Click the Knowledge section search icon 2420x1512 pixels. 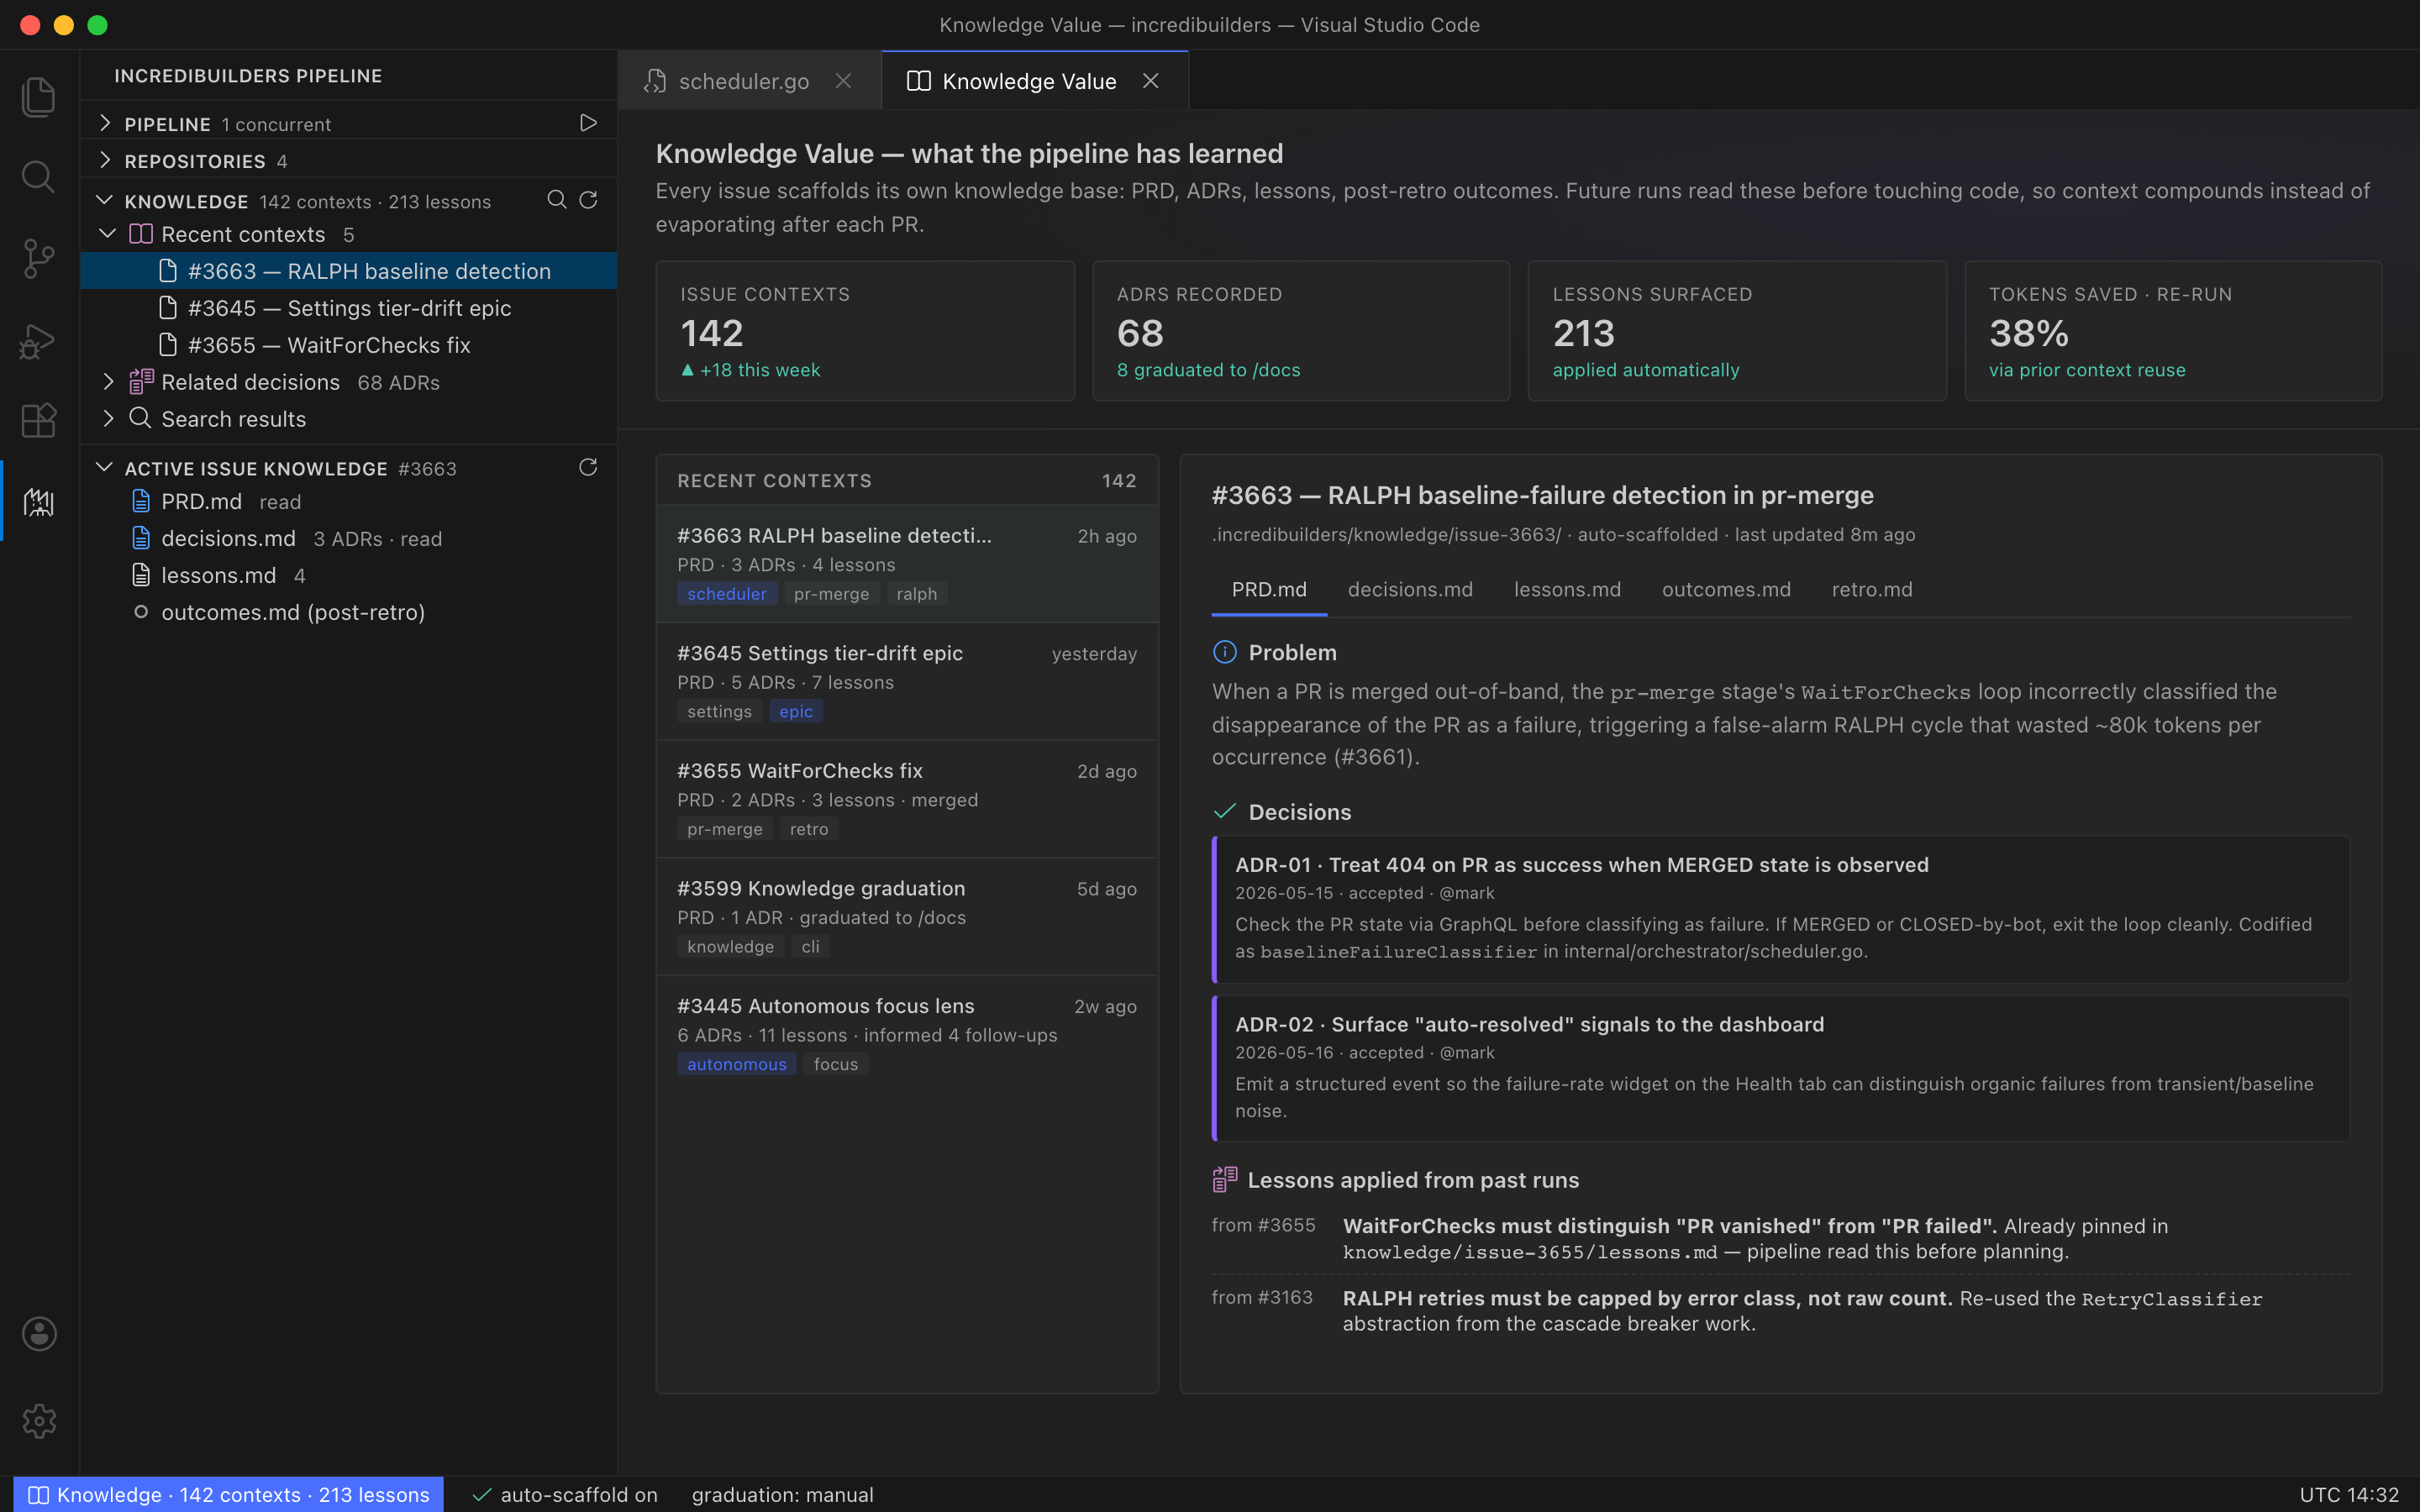pyautogui.click(x=557, y=200)
